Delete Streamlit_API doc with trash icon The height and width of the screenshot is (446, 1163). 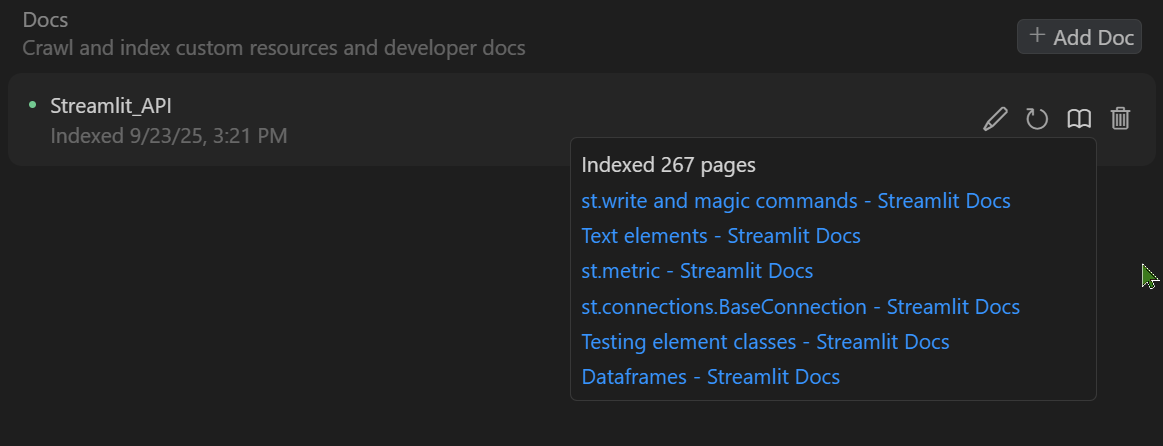[x=1121, y=120]
